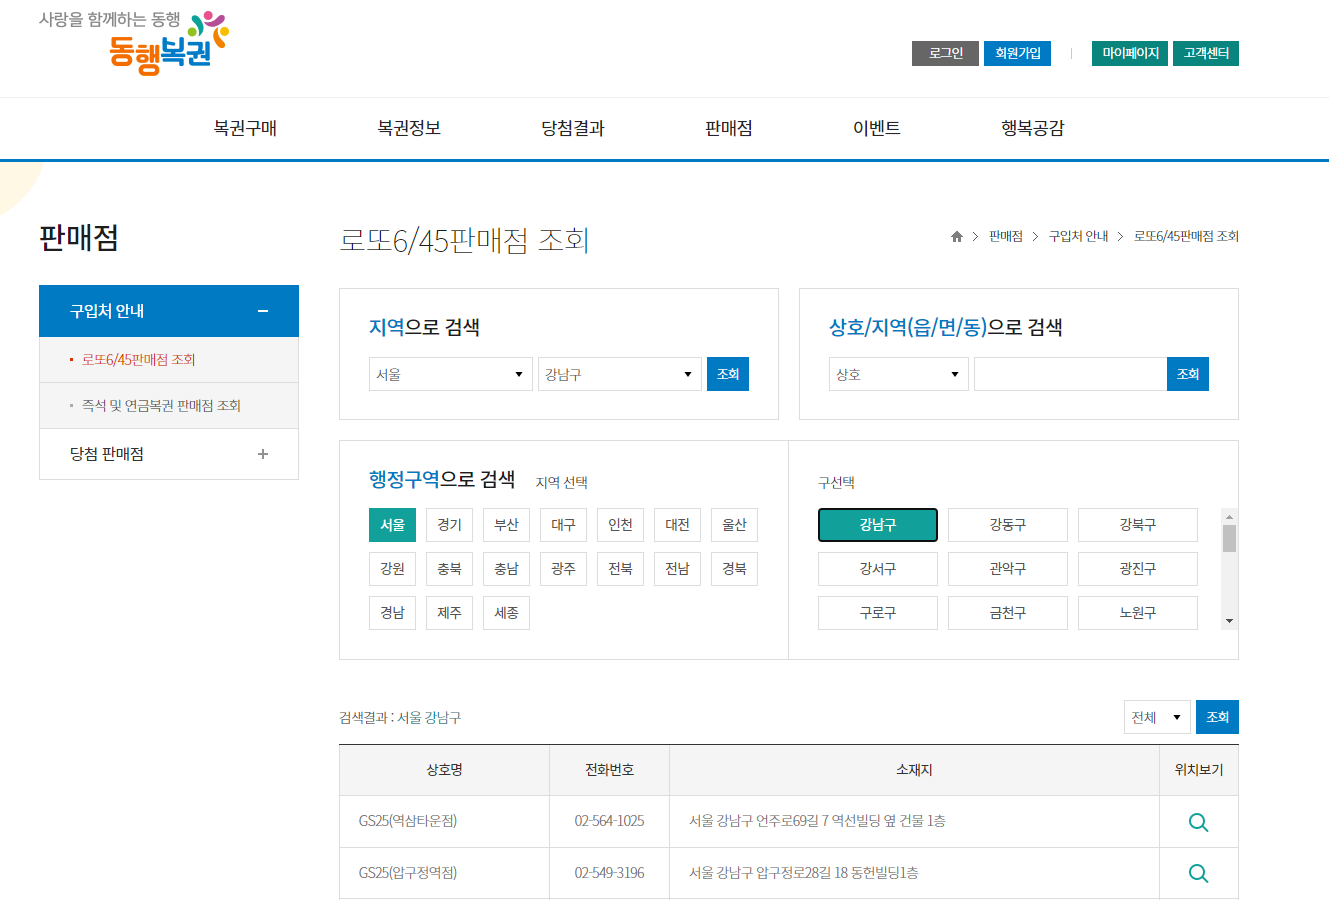The image size is (1329, 900).
Task: Choose the 관악구 district button
Action: pyautogui.click(x=1008, y=569)
